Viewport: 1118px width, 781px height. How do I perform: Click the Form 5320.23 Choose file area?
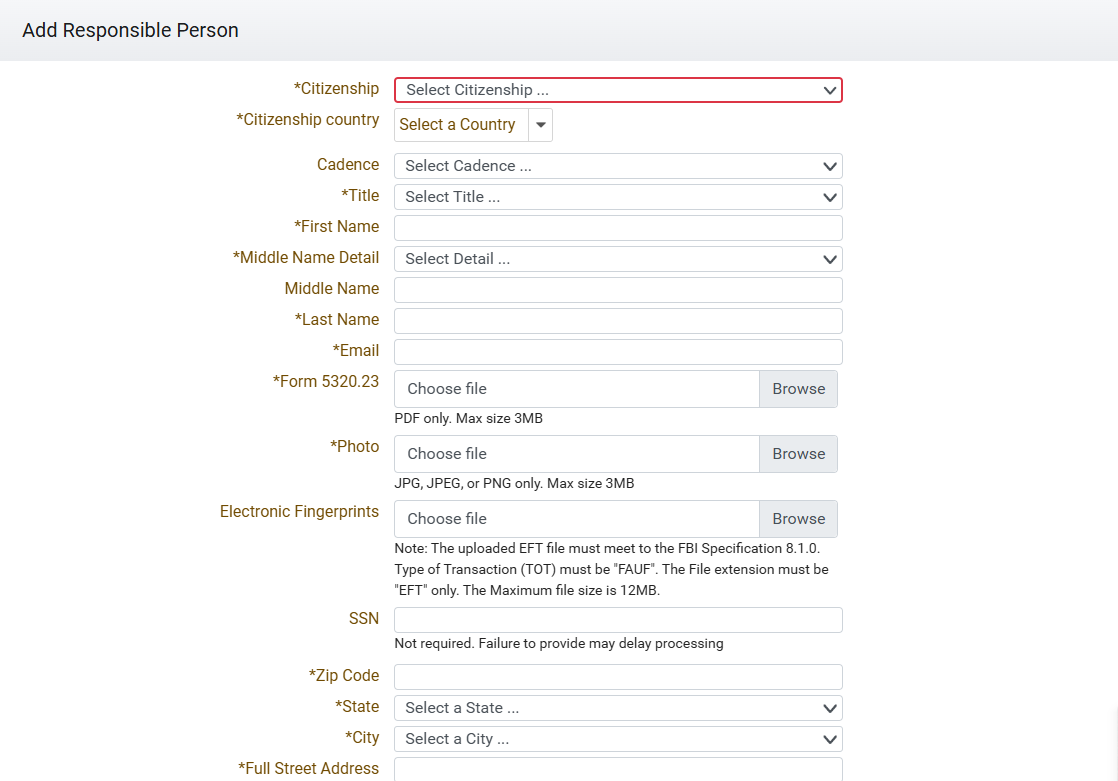click(x=577, y=389)
